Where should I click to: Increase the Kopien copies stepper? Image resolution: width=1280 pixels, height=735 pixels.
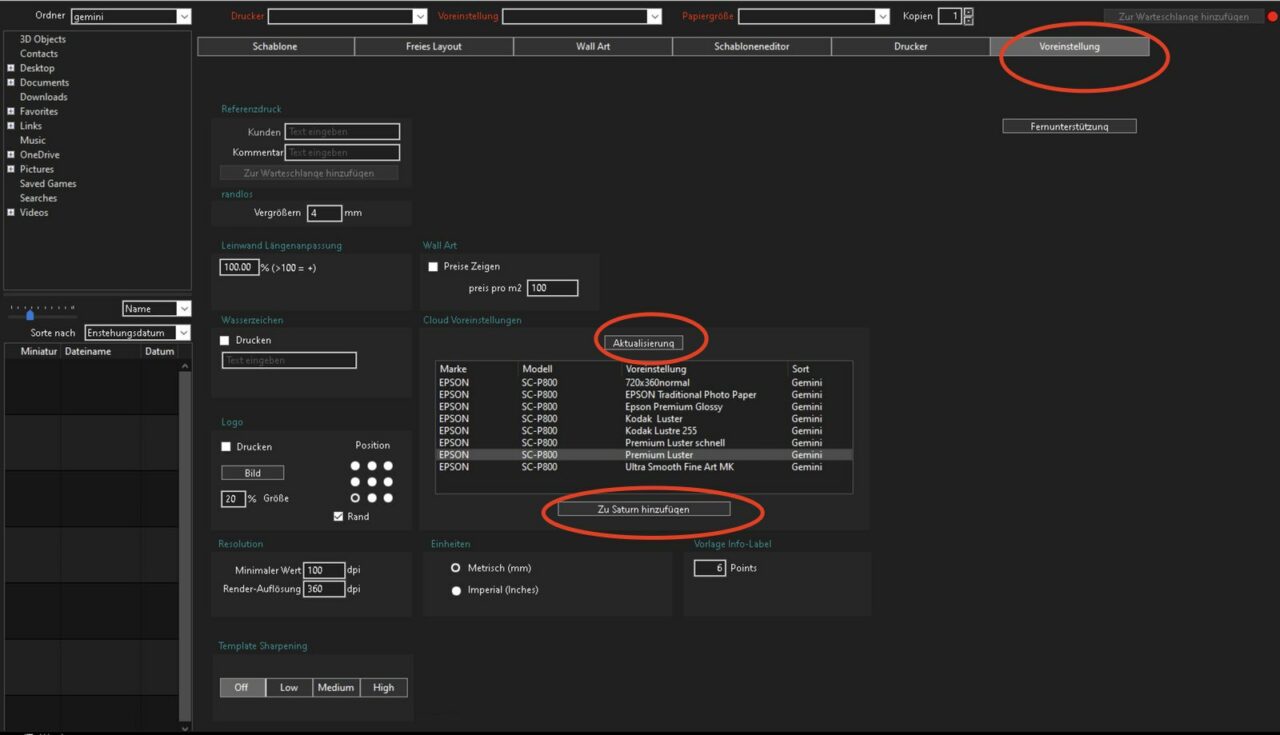tap(968, 12)
